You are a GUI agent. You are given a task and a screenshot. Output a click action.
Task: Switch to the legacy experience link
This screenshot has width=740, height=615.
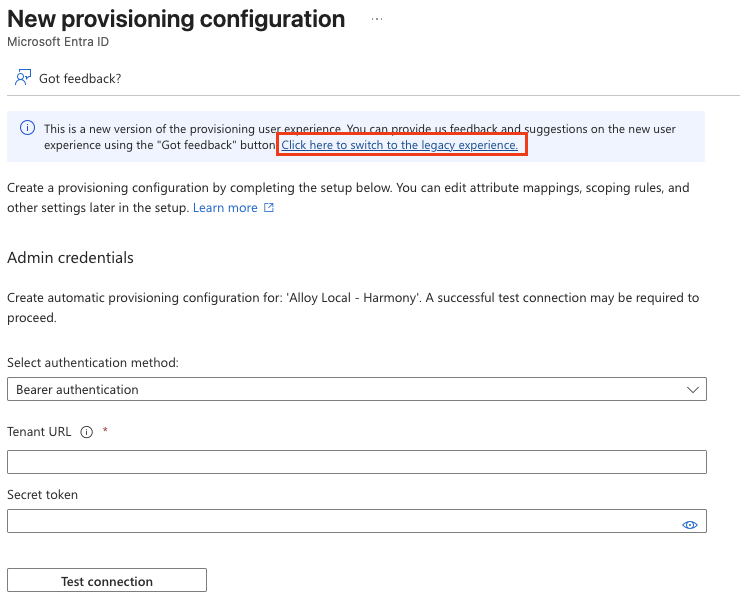coord(400,145)
